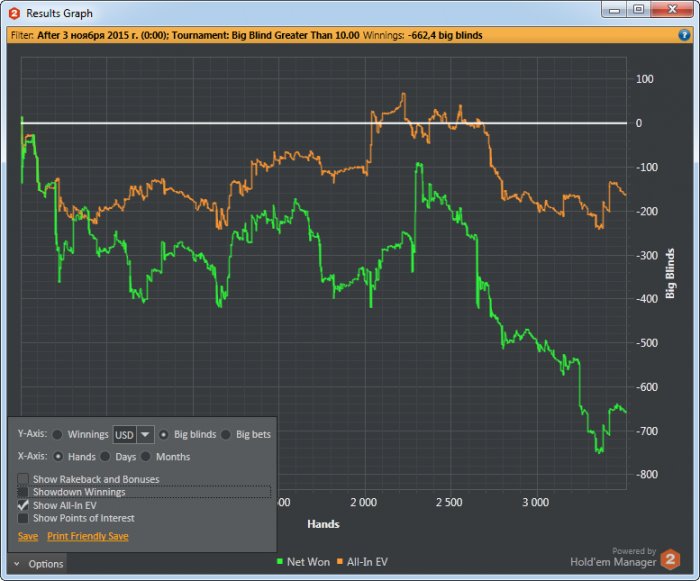Screen dimensions: 700x581
Task: Switch X-Axis to Days
Action: point(105,457)
